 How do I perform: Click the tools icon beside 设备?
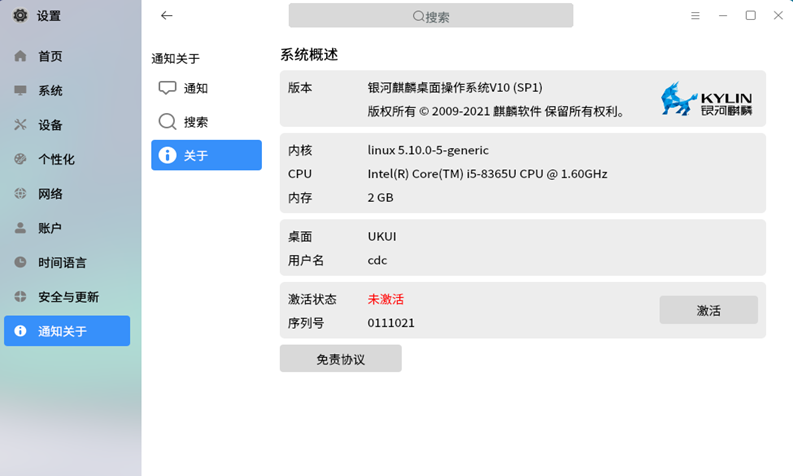pyautogui.click(x=20, y=124)
